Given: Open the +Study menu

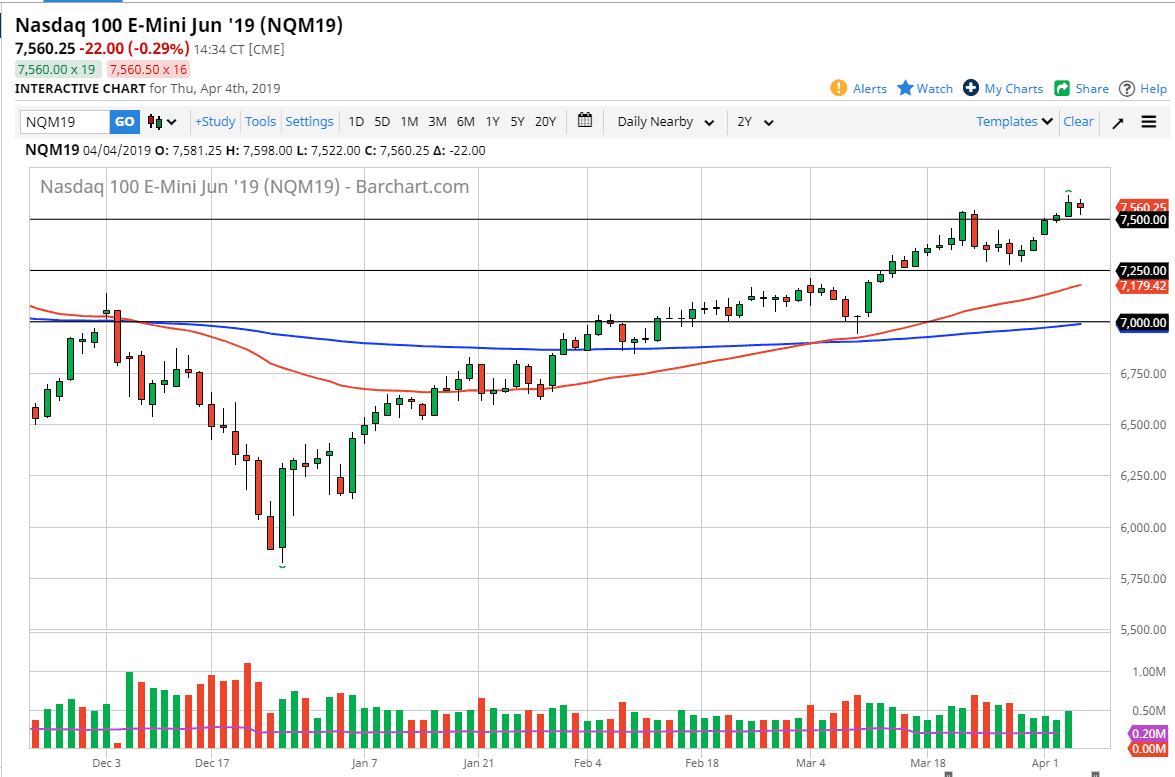Looking at the screenshot, I should [215, 121].
